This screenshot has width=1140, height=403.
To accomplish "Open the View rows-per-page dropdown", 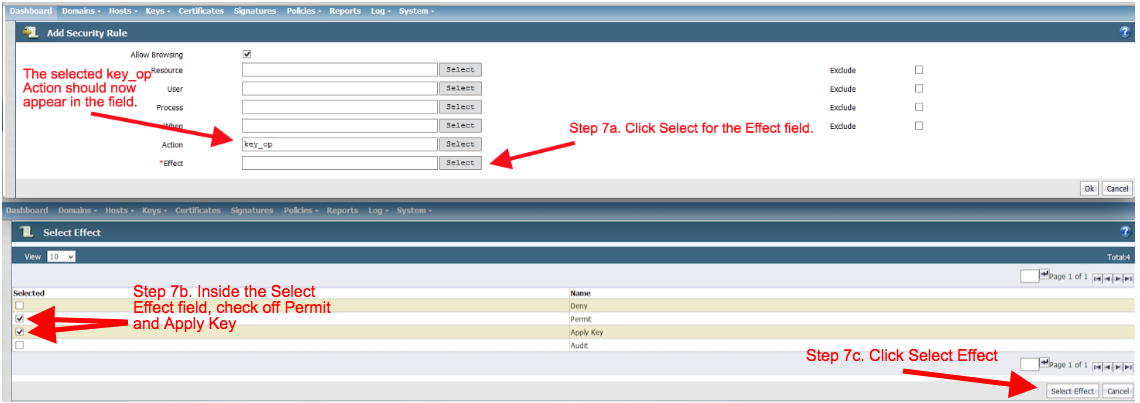I will 62,257.
